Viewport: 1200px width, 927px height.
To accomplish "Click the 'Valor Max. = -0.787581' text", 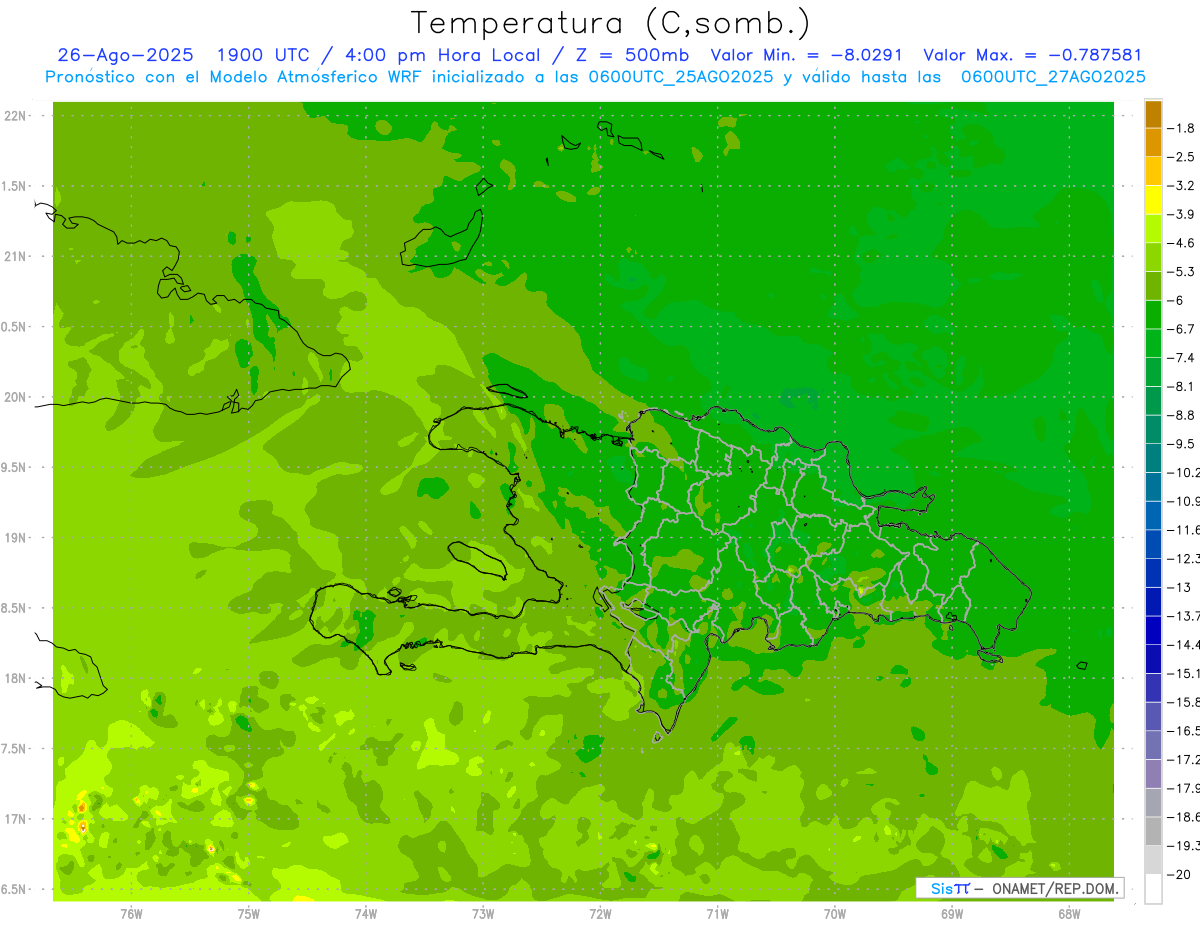I will [1032, 55].
